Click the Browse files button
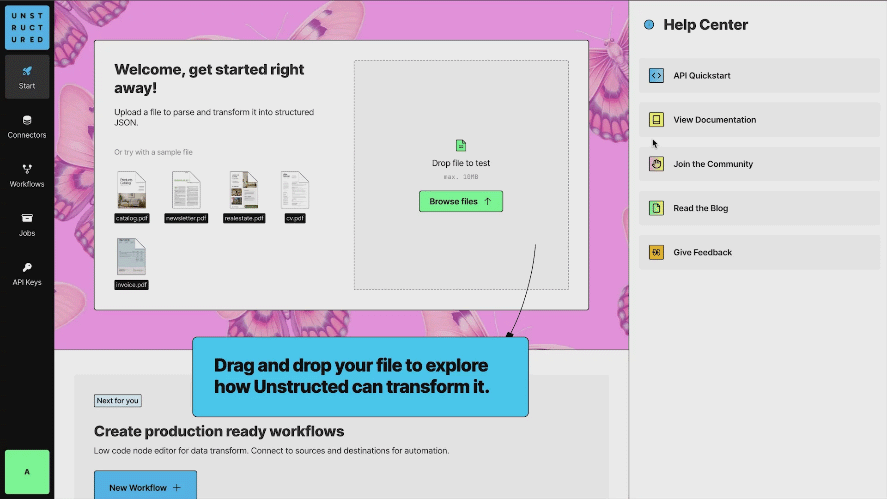The image size is (887, 499). click(460, 201)
